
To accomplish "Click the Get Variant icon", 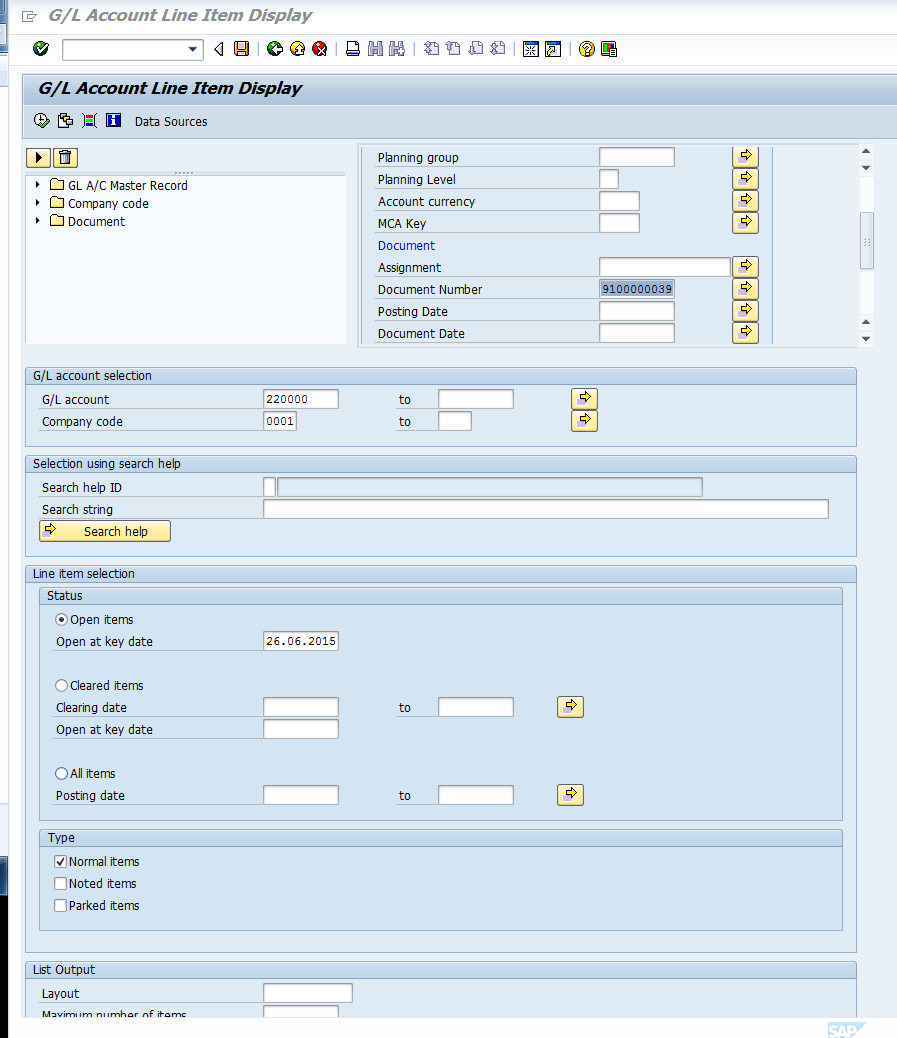I will click(66, 120).
